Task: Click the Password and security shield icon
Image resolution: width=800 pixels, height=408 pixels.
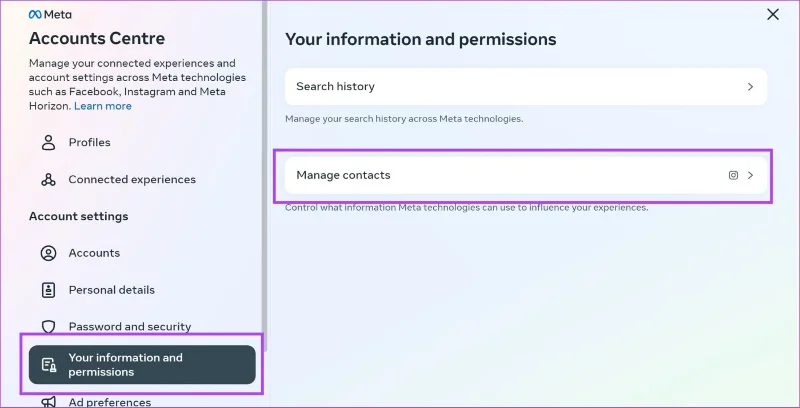Action: coord(48,326)
